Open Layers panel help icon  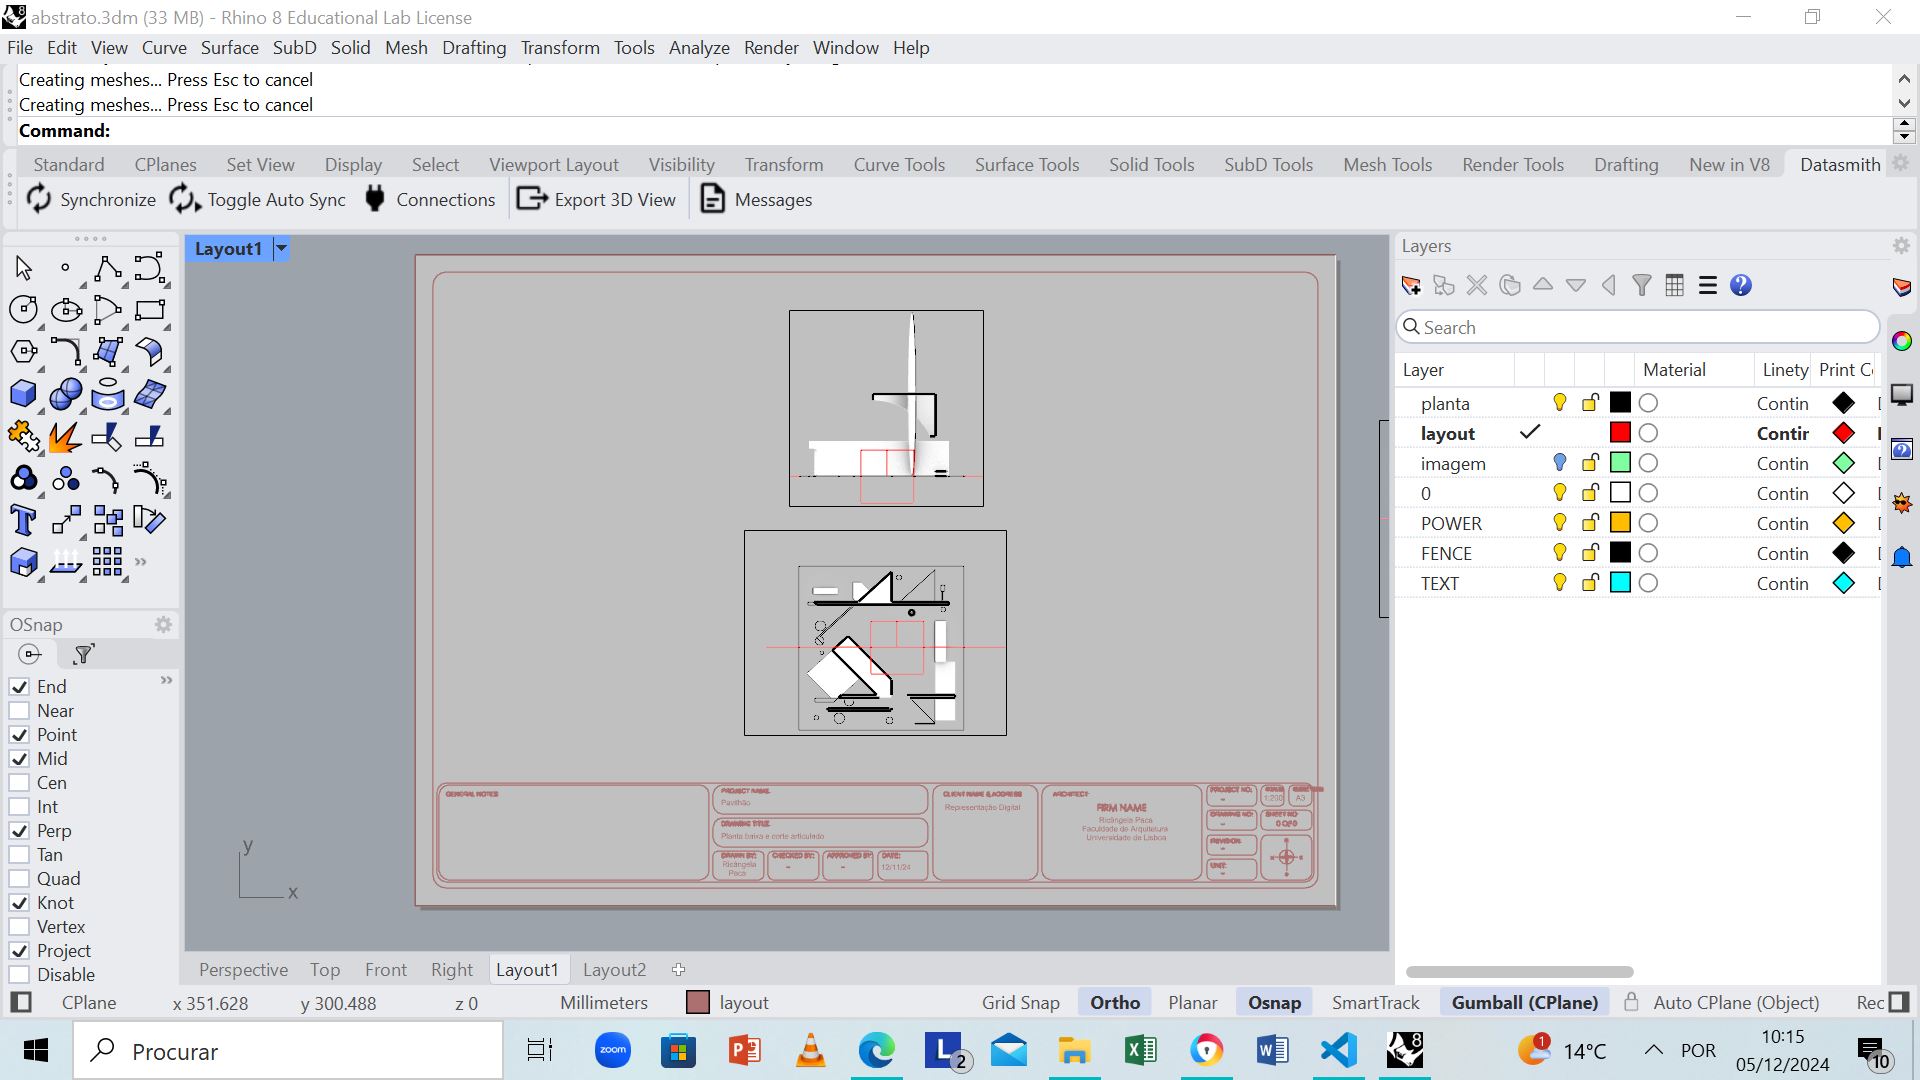(1741, 286)
